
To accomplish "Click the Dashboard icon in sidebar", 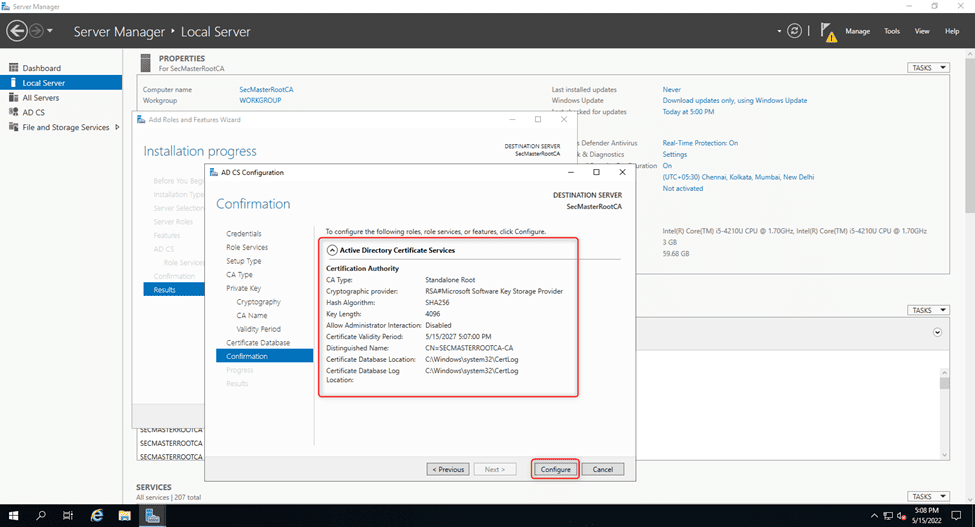I will pyautogui.click(x=13, y=67).
